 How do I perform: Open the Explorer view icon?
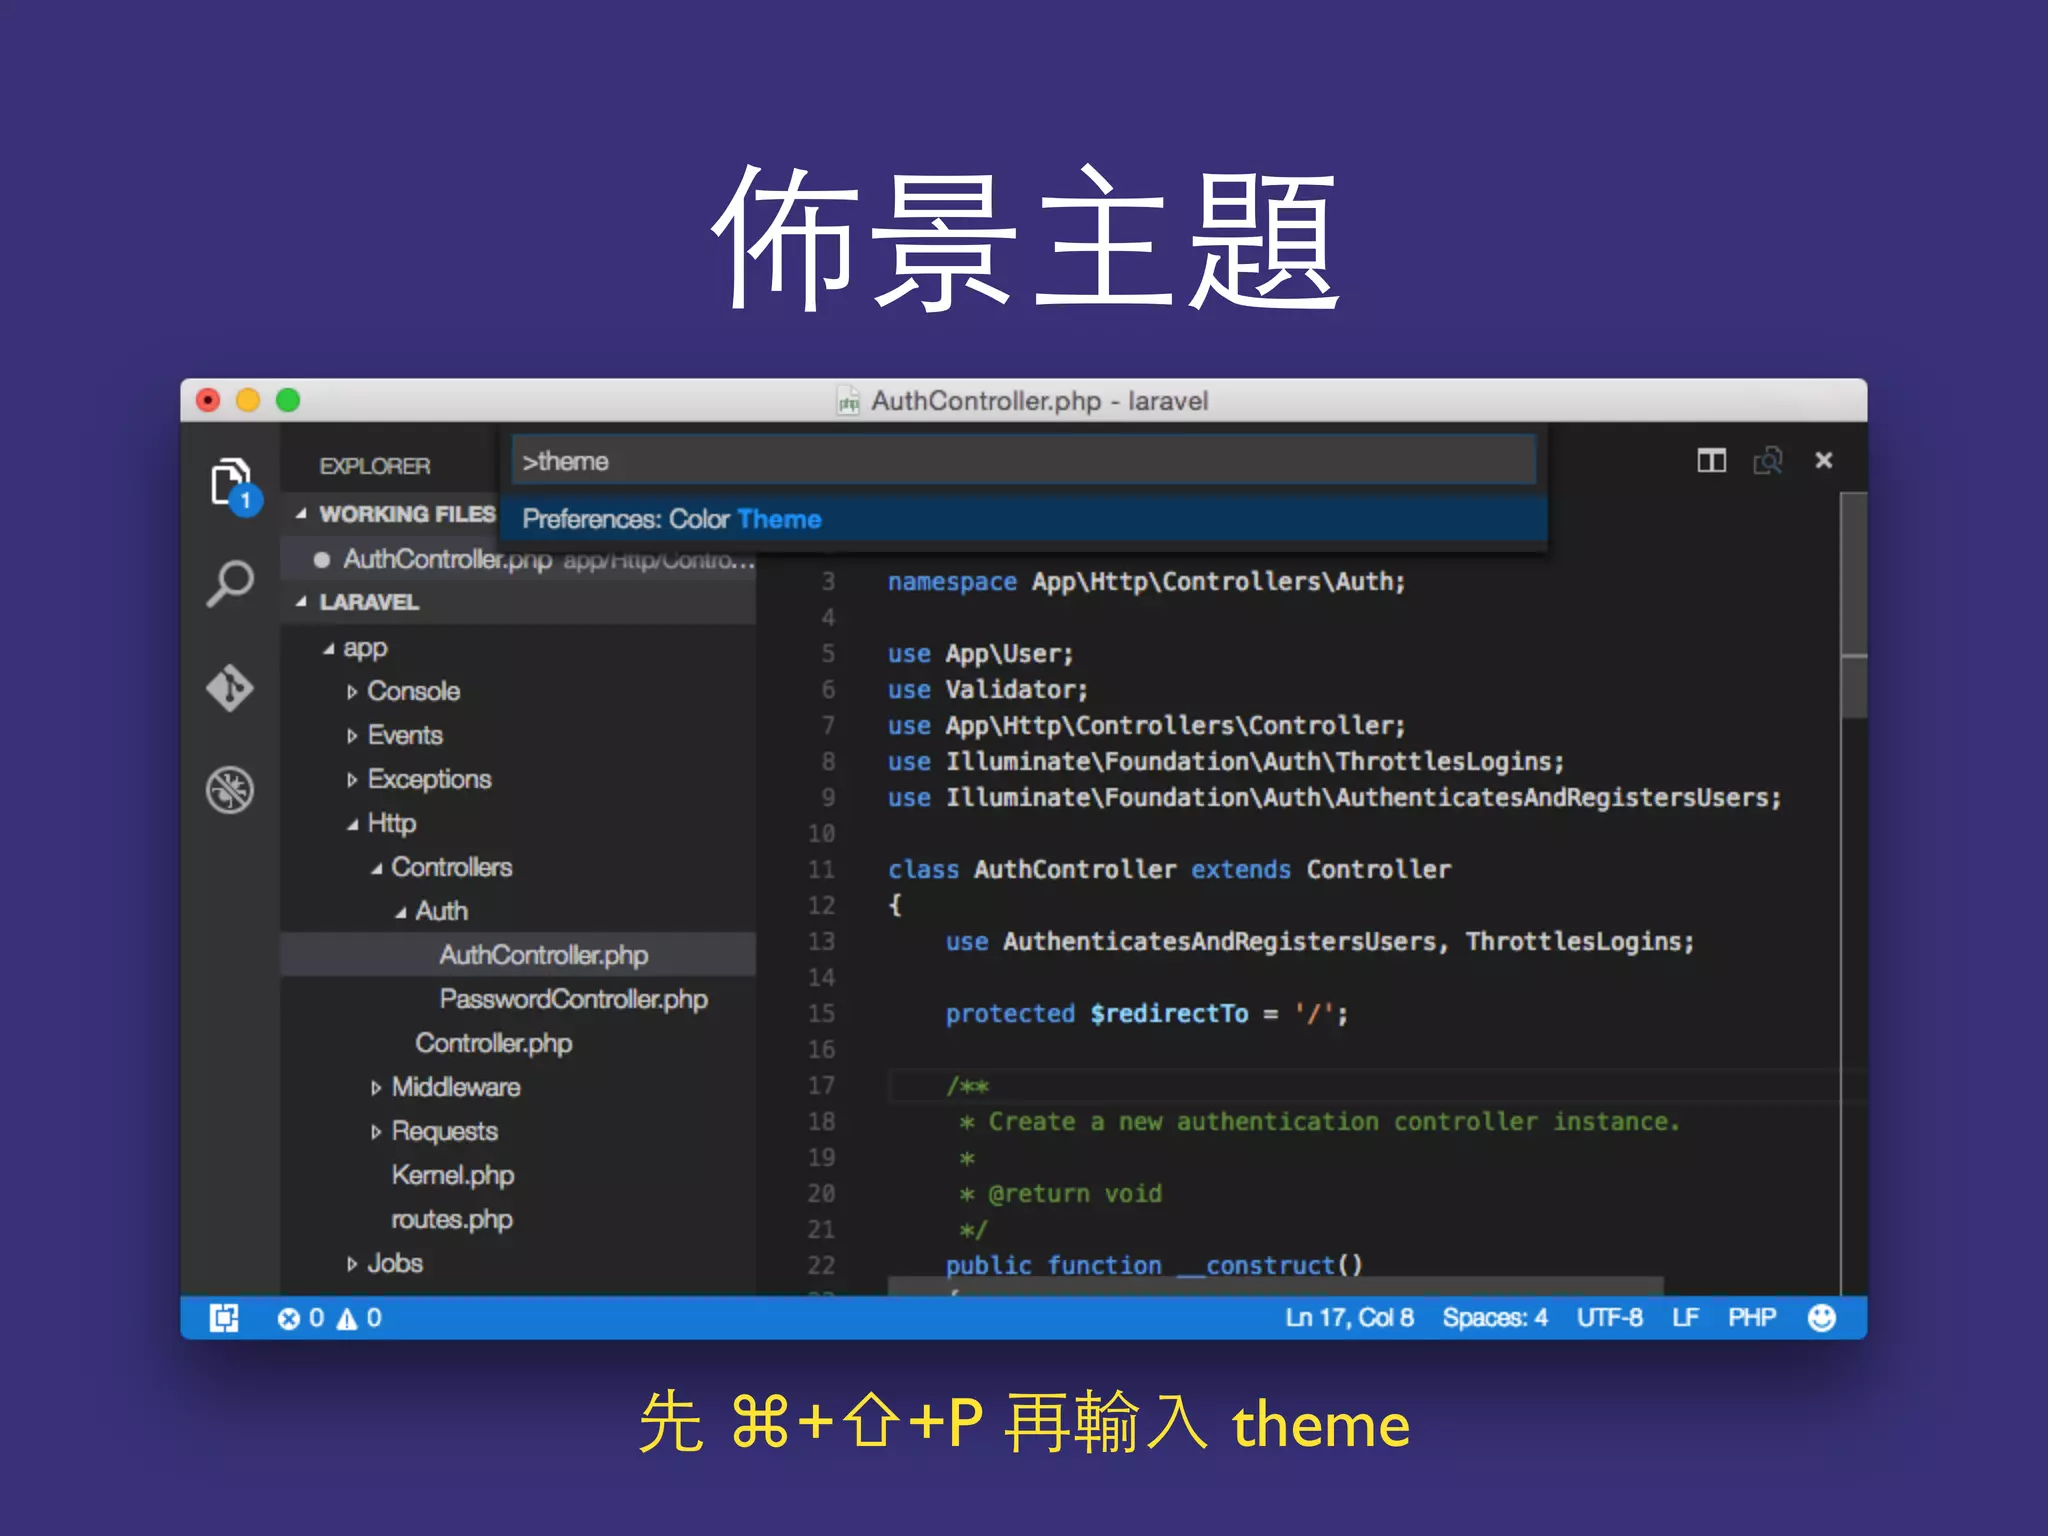pyautogui.click(x=233, y=485)
